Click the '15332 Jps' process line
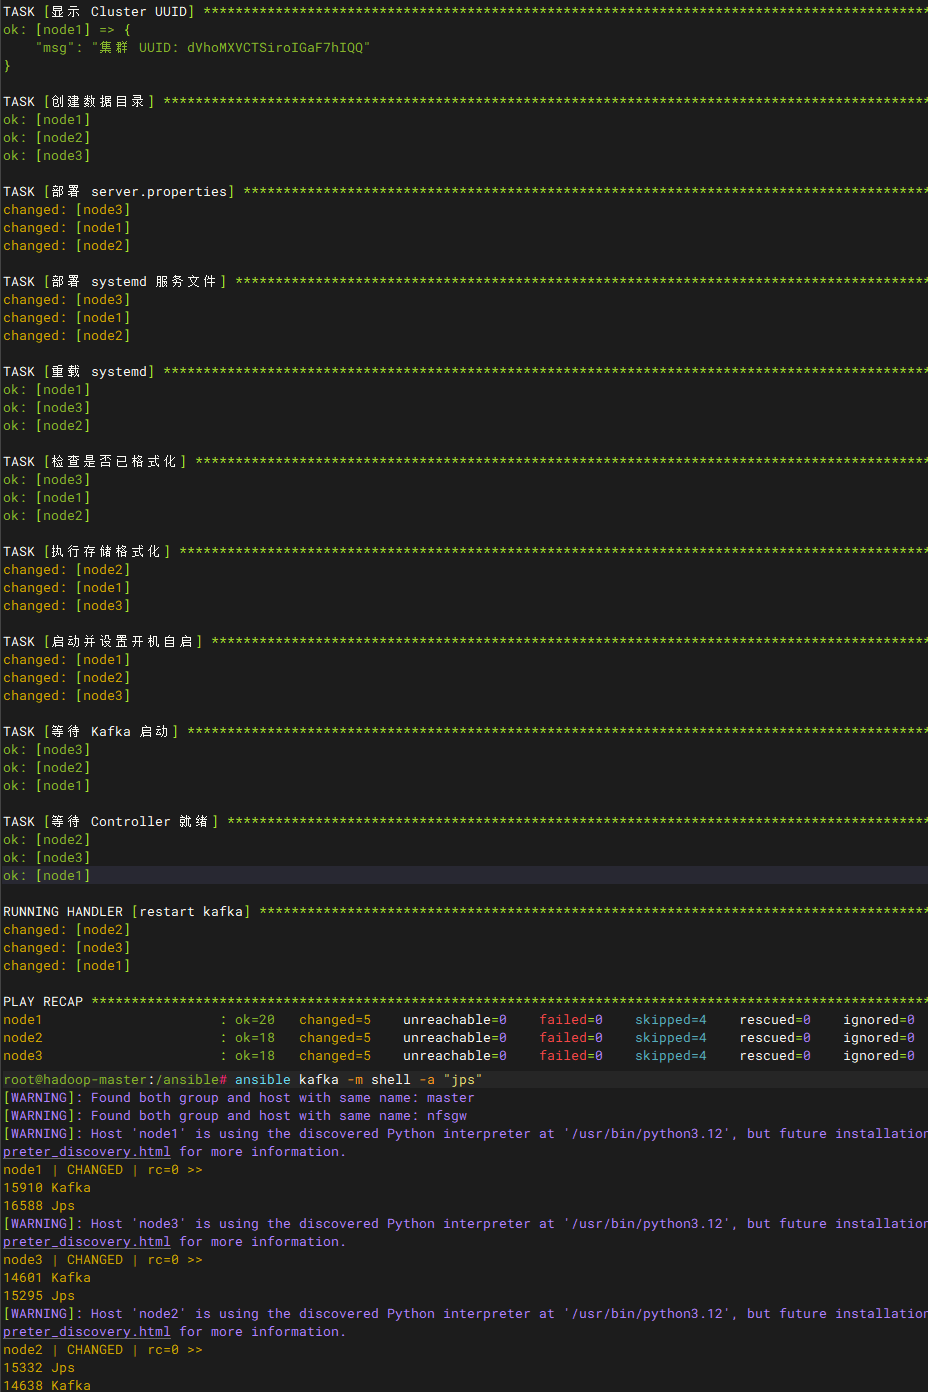 point(39,1368)
